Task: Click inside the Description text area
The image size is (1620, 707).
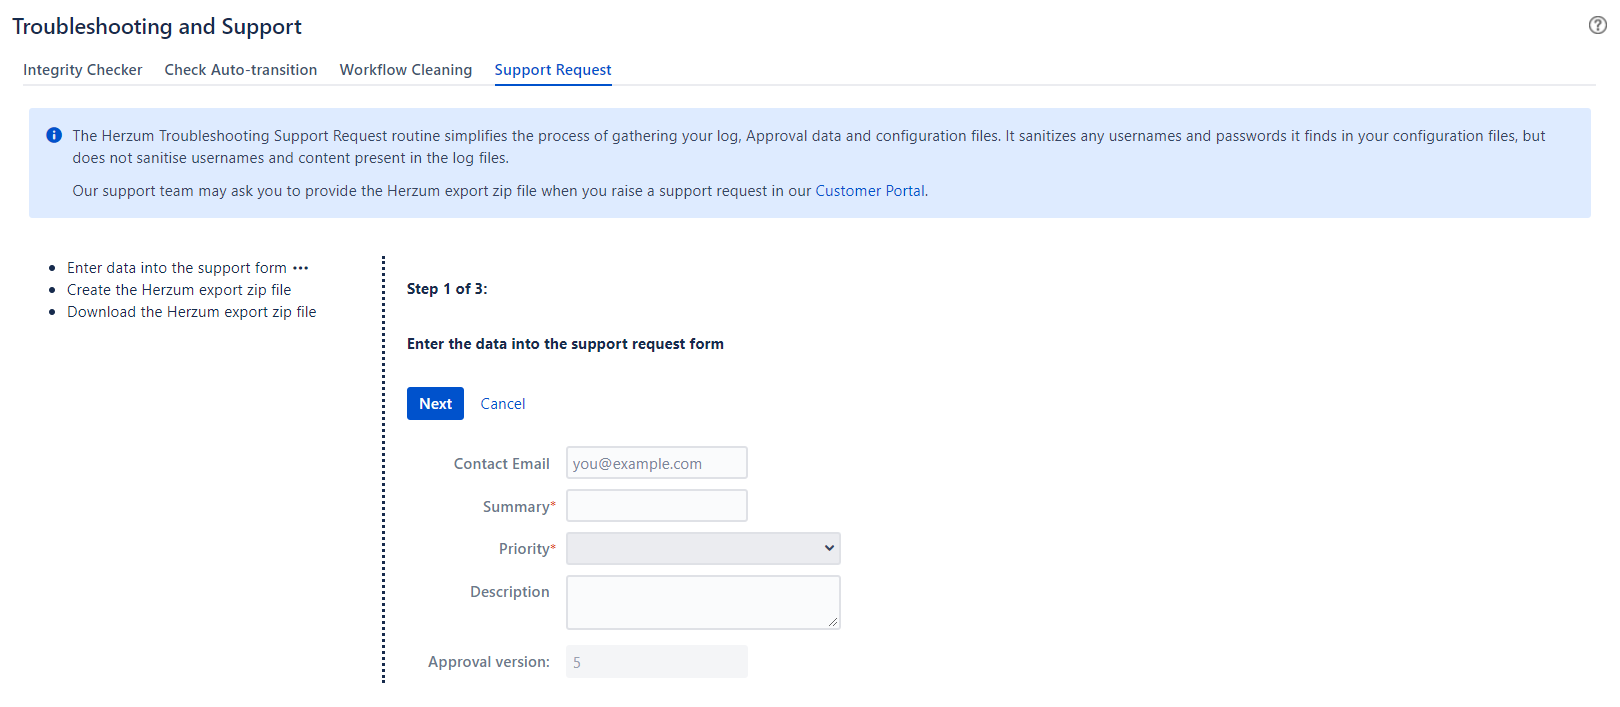Action: (702, 601)
